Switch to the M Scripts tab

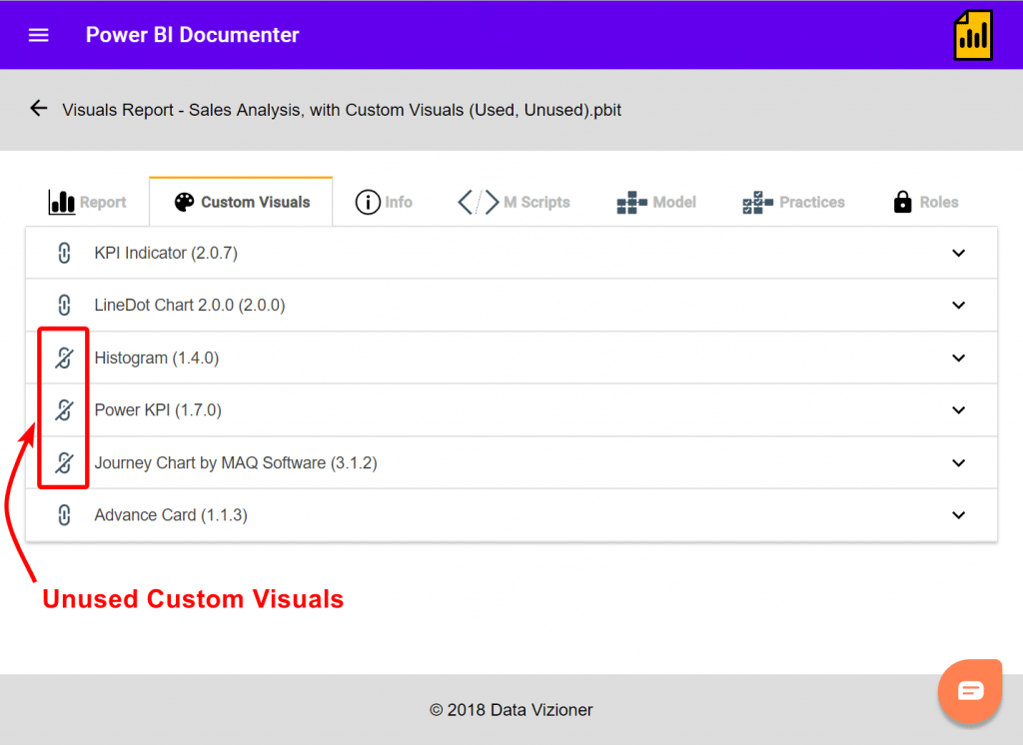pyautogui.click(x=513, y=202)
